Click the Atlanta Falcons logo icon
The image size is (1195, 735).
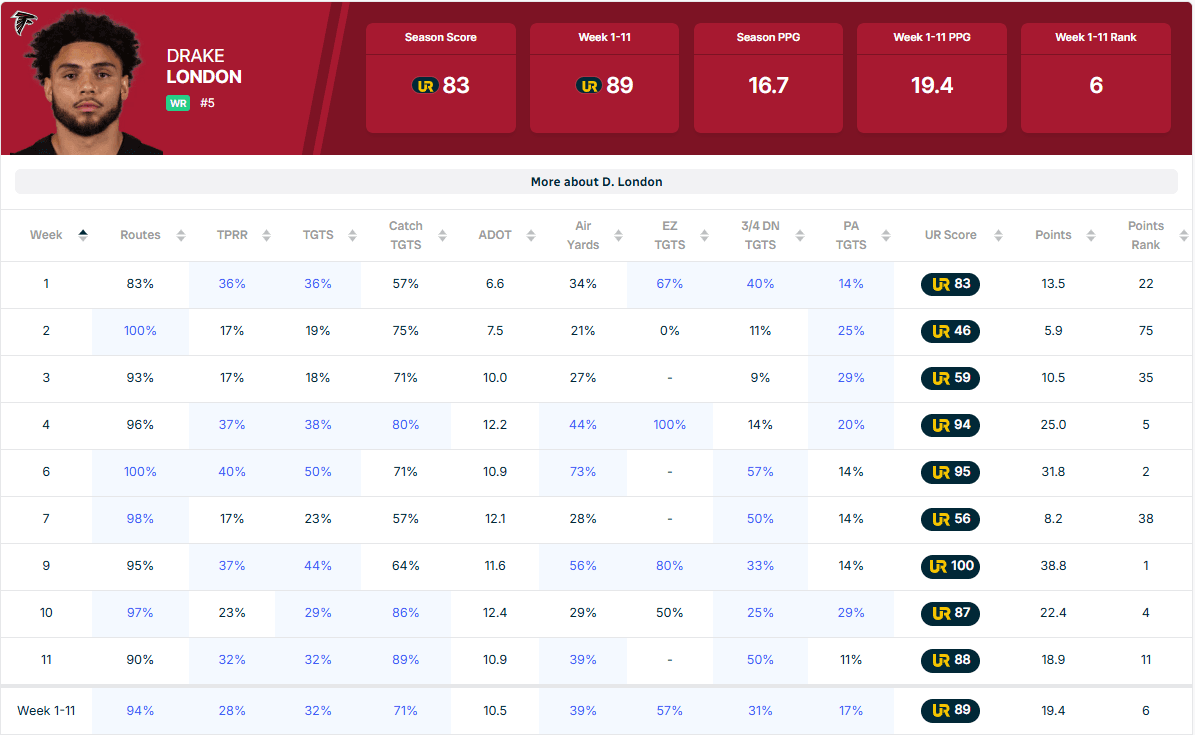pyautogui.click(x=23, y=23)
